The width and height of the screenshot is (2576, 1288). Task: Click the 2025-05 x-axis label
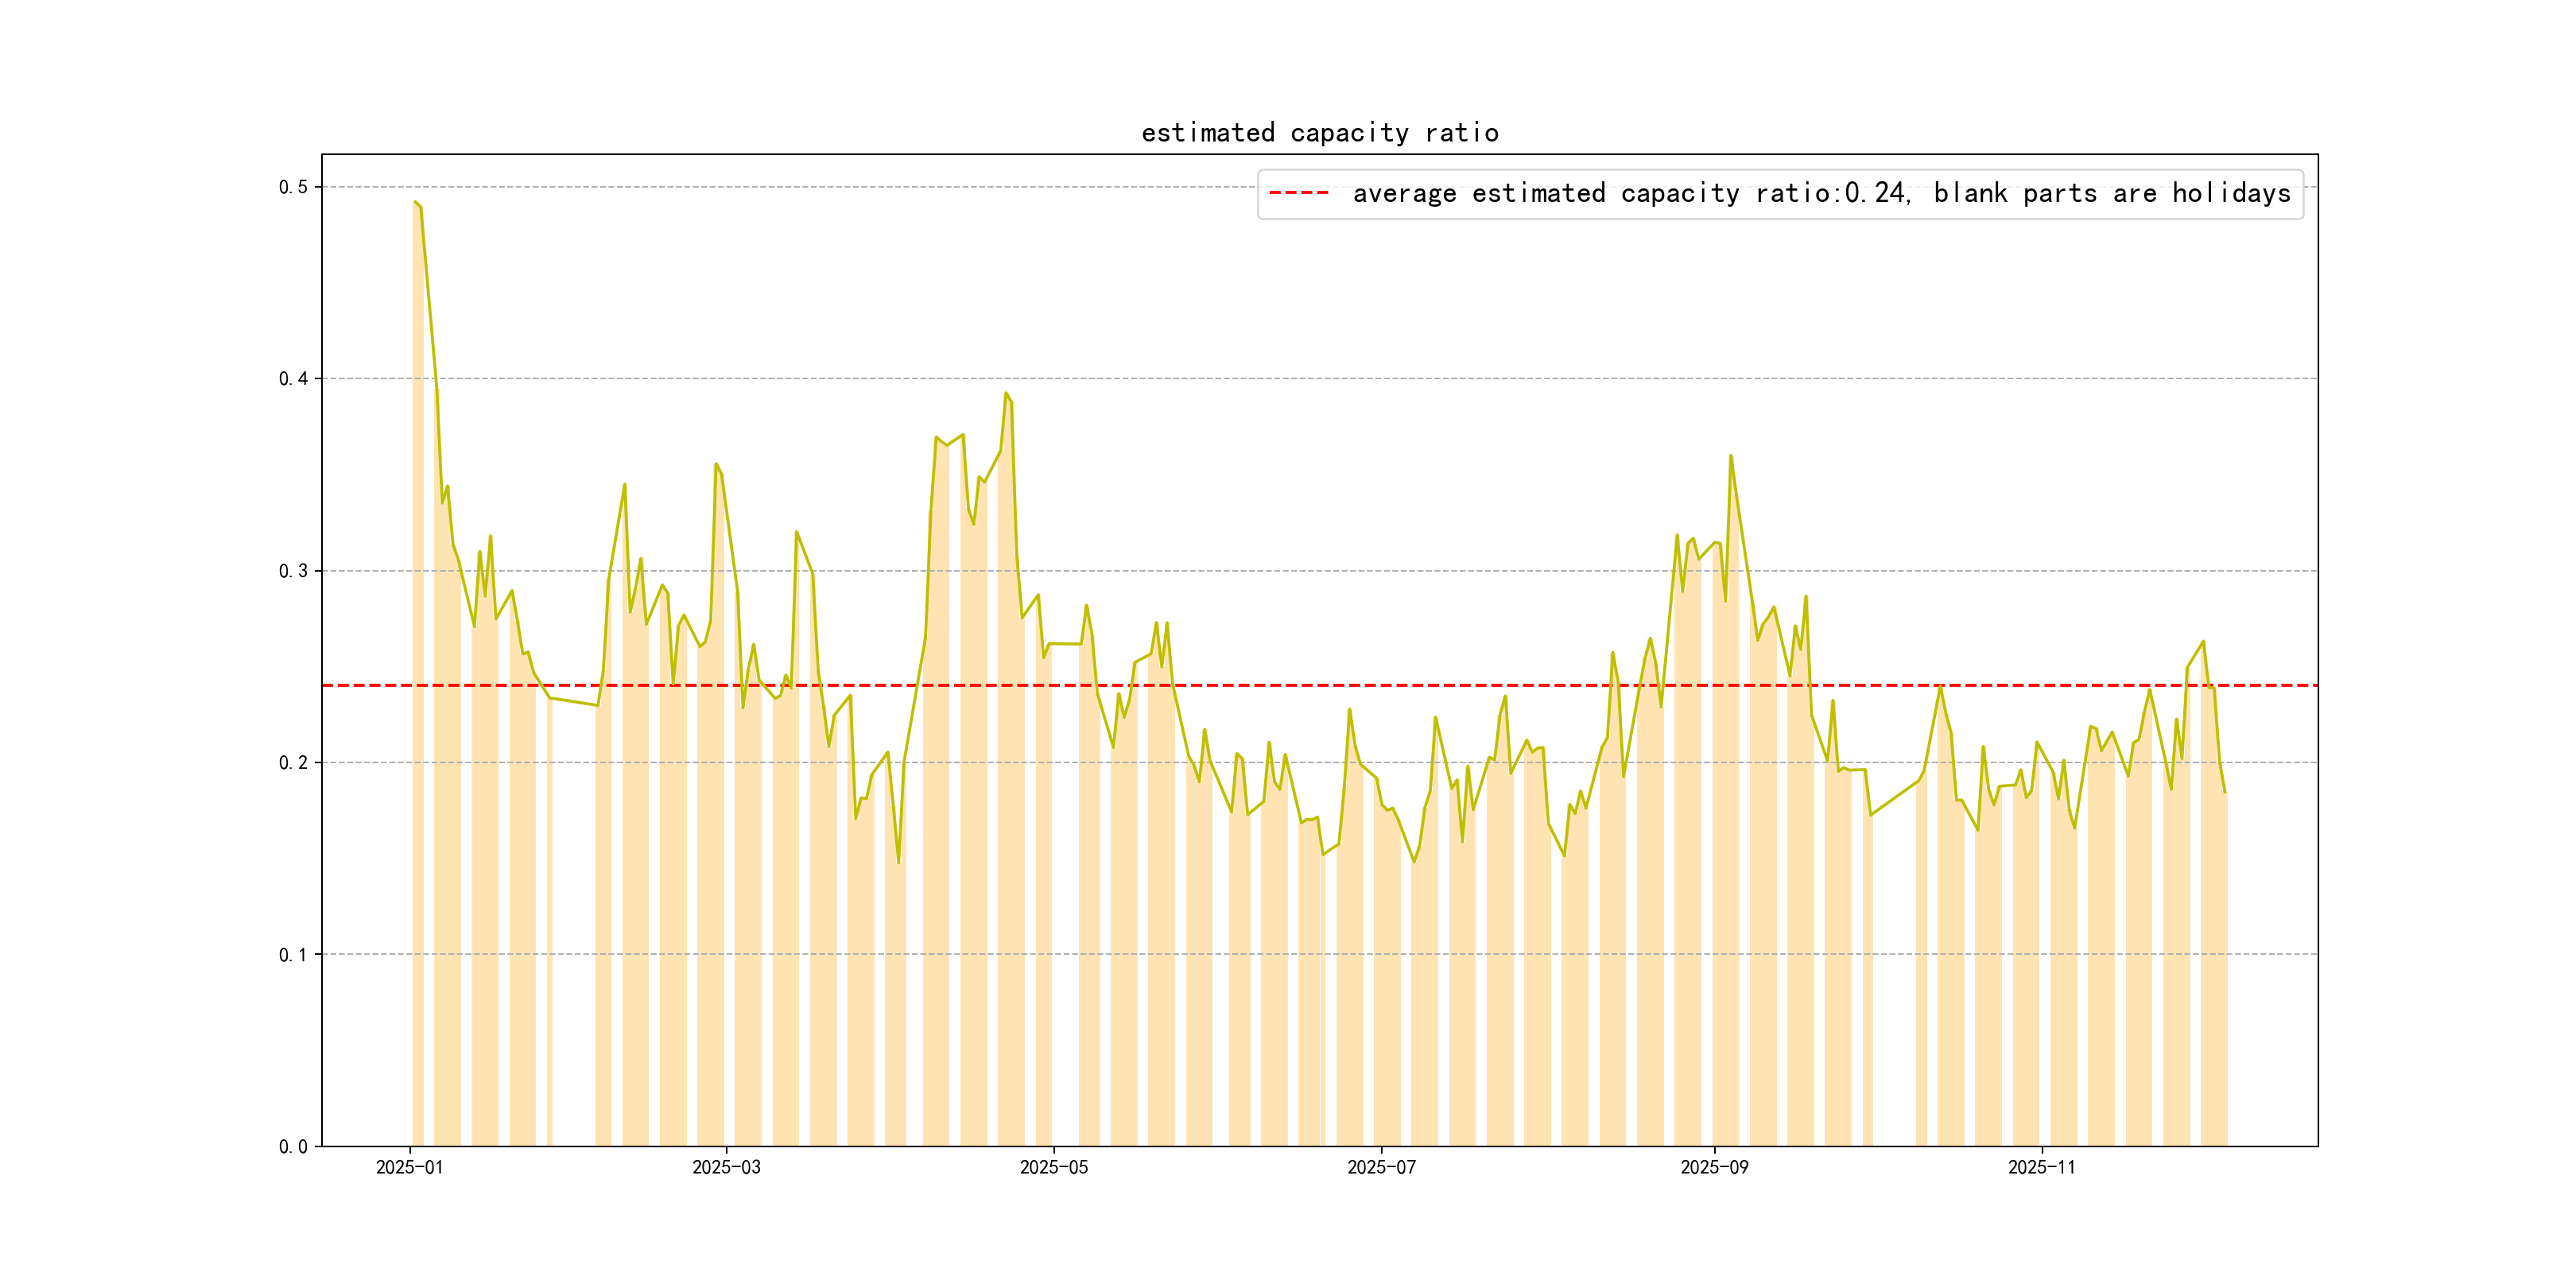1053,1167
